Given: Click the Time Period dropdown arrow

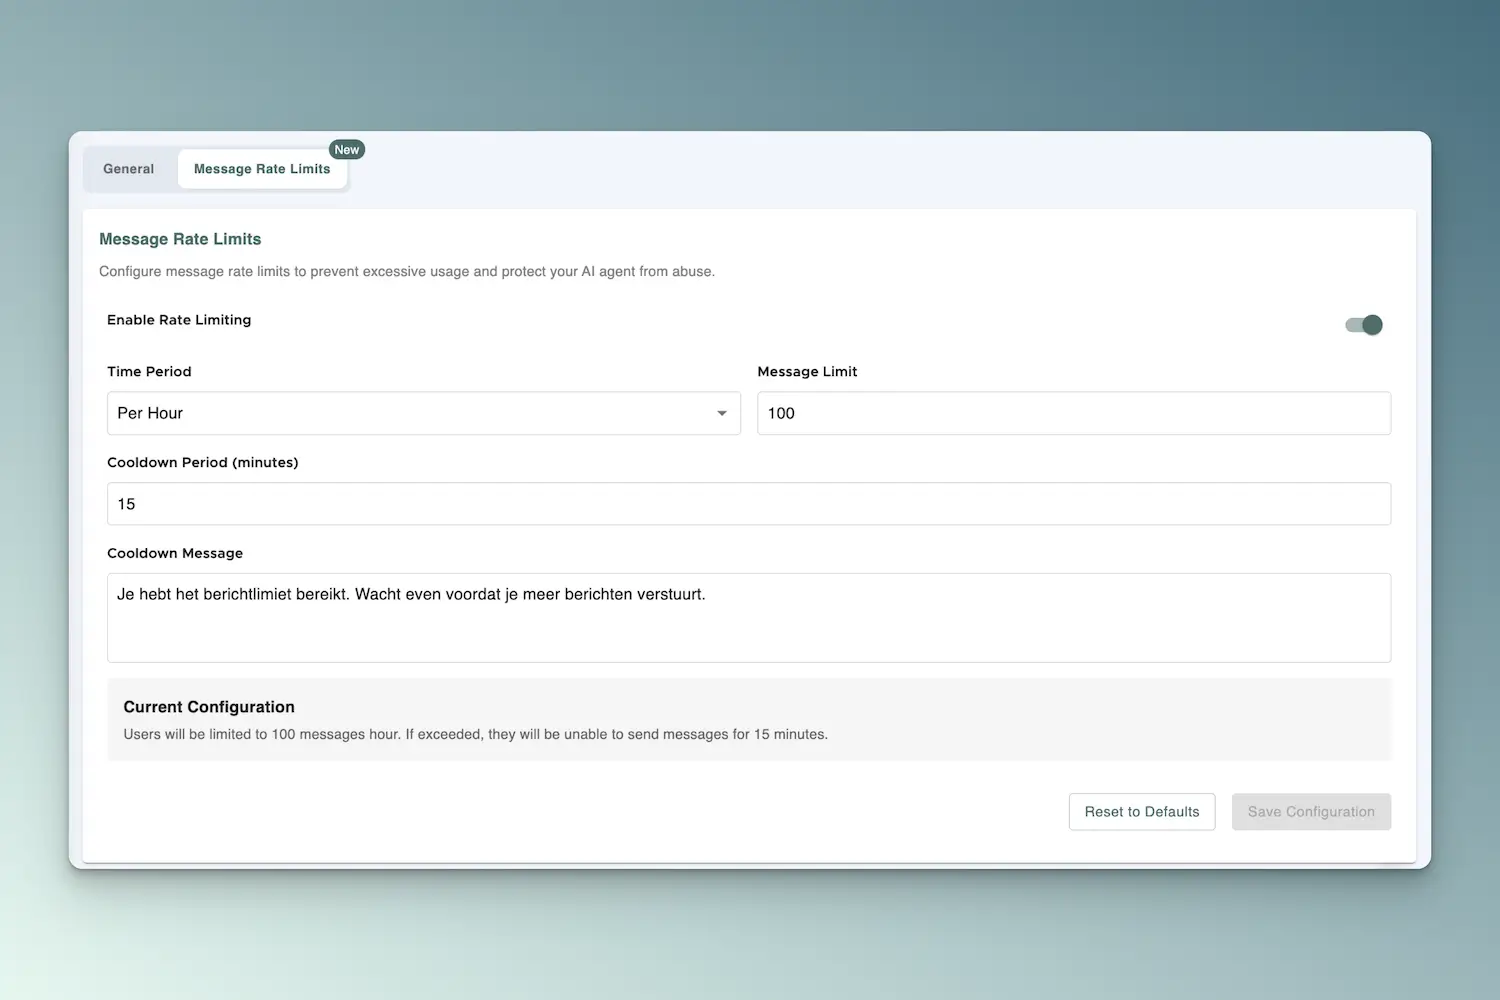Looking at the screenshot, I should [722, 413].
